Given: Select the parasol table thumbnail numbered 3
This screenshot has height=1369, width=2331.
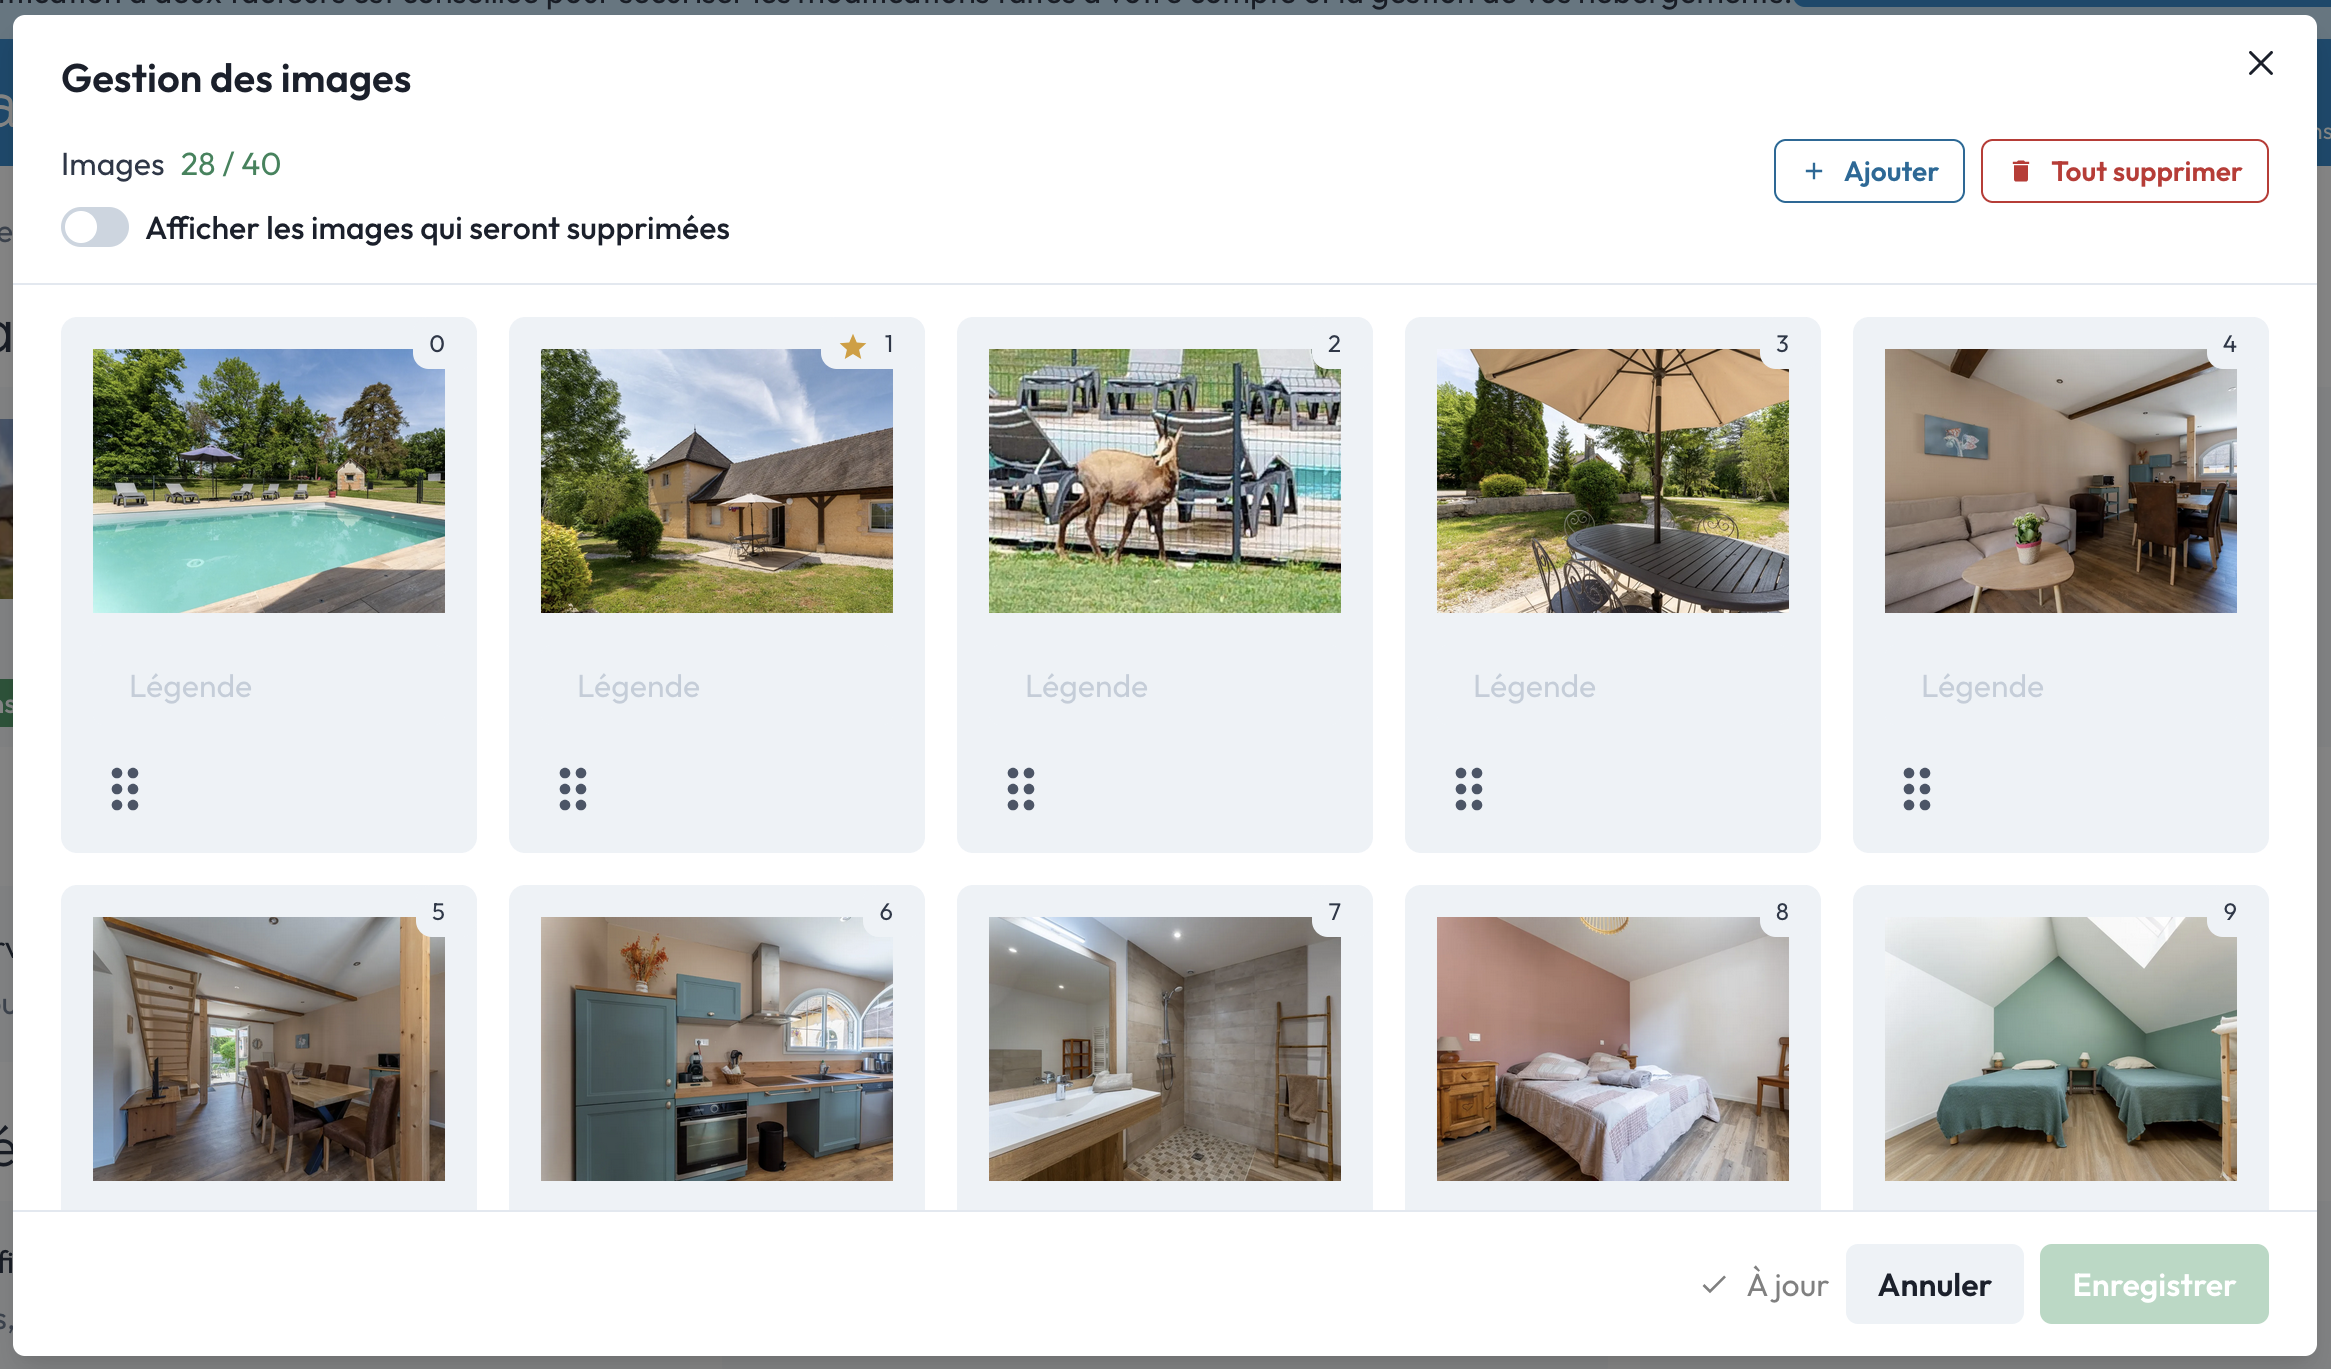Looking at the screenshot, I should tap(1613, 481).
